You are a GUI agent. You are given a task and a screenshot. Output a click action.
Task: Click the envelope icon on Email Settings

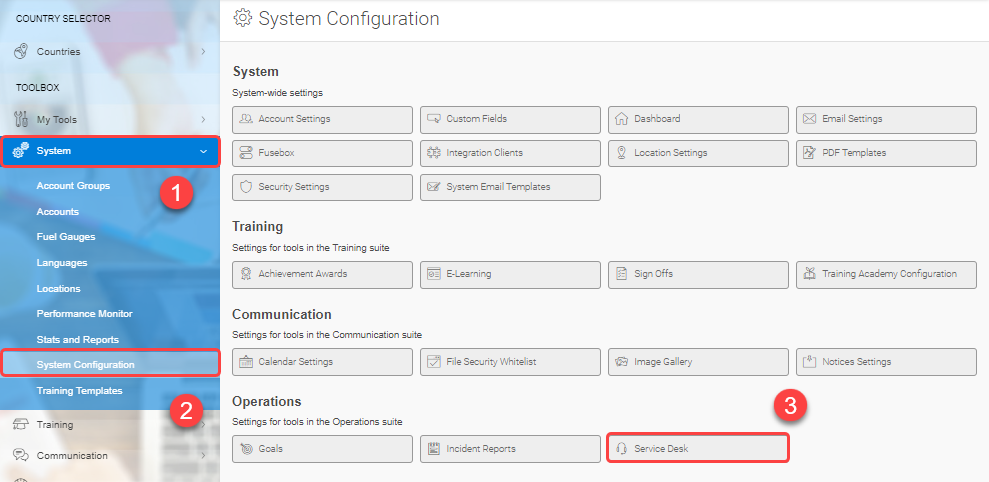[810, 119]
